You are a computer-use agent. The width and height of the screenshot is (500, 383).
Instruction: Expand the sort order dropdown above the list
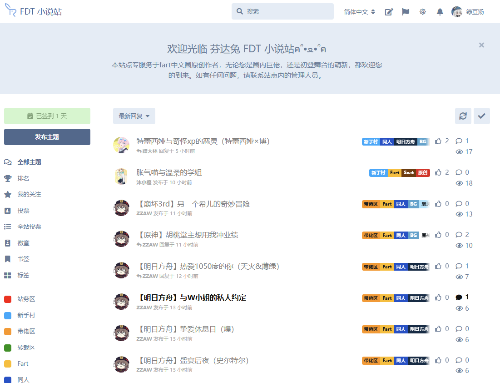[x=134, y=116]
